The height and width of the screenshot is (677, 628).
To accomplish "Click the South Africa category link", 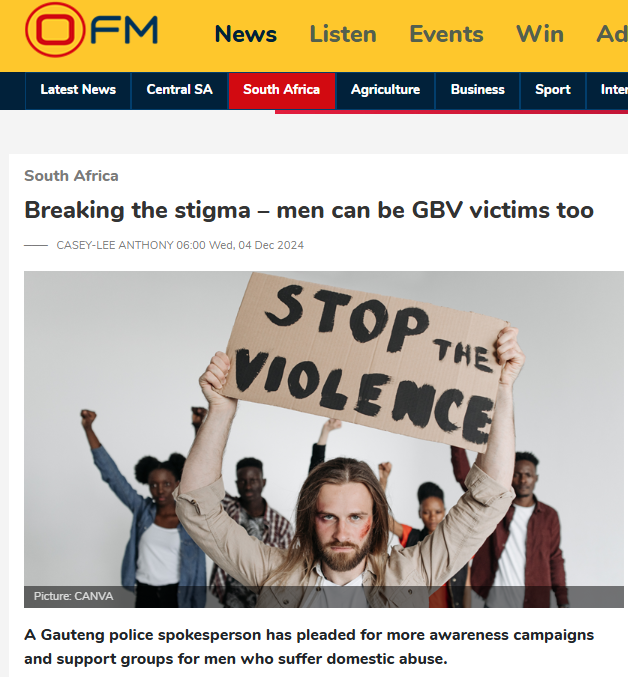I will point(71,176).
